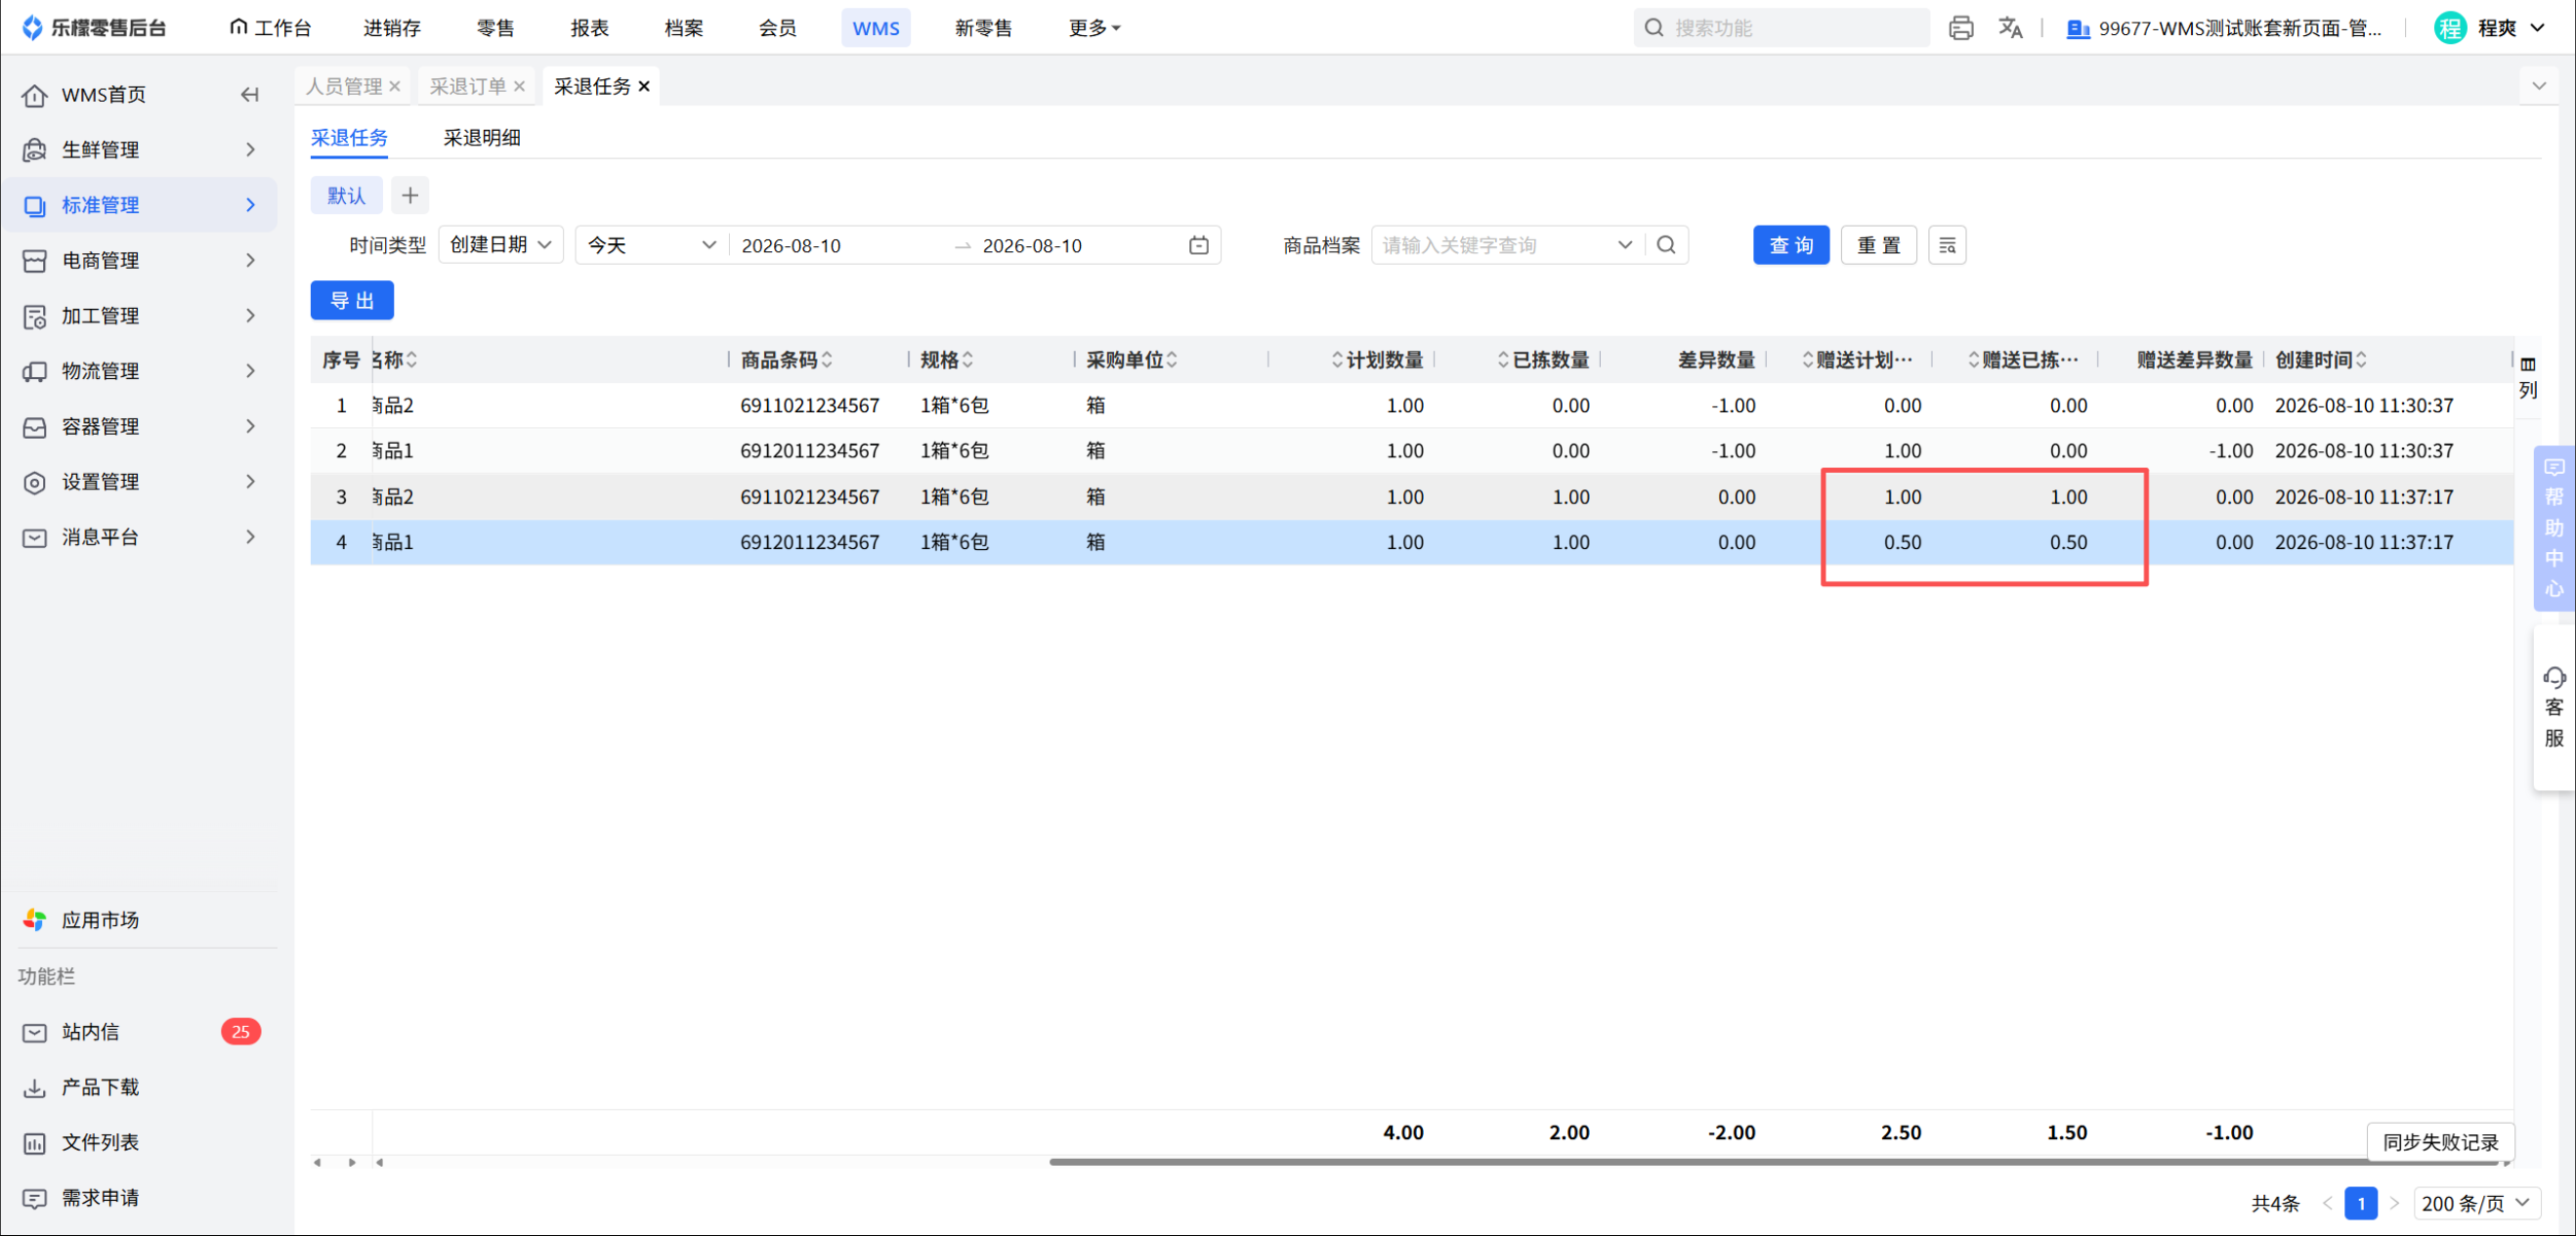
Task: Open 进销存 top menu
Action: 392,28
